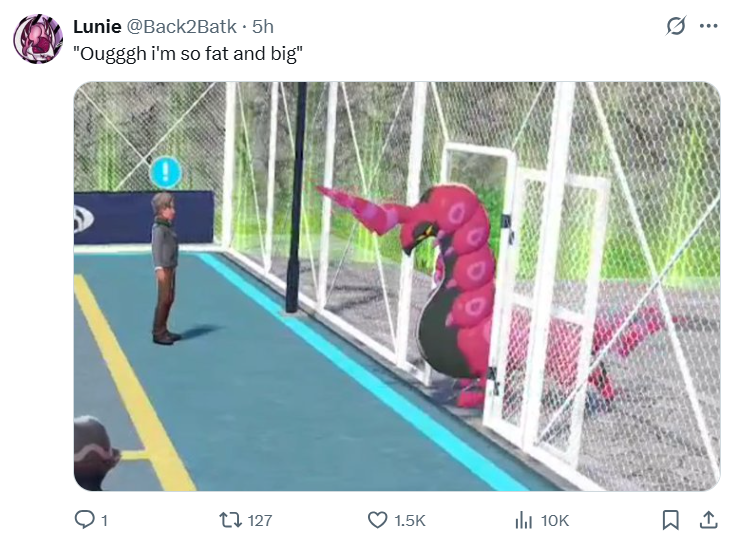This screenshot has width=733, height=542.
Task: Bookmark this post
Action: [670, 520]
